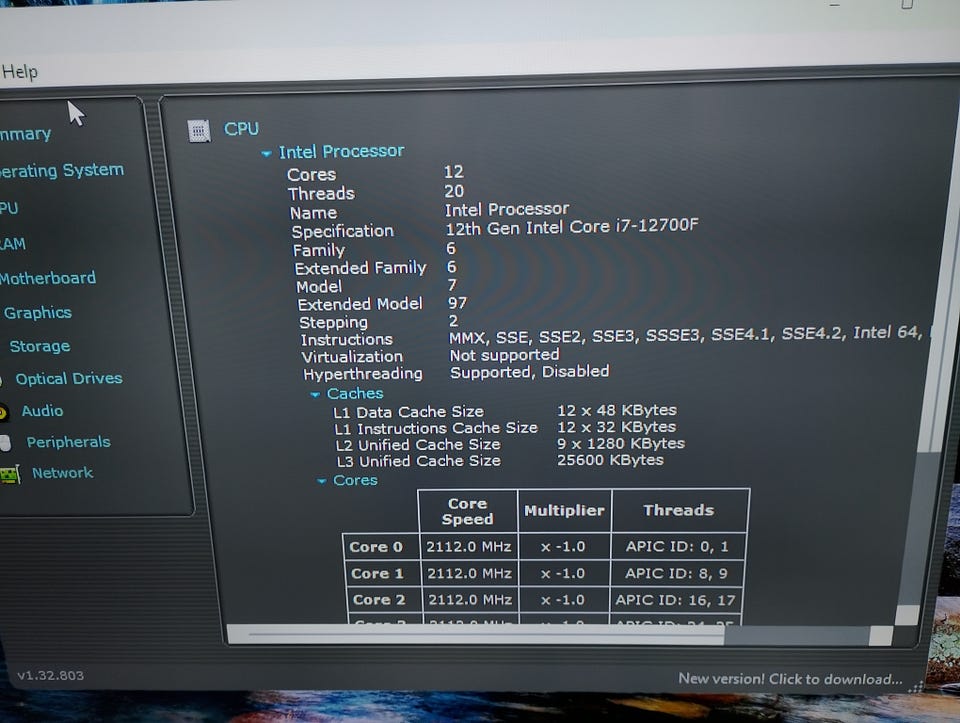
Task: Click the Core Speed column header
Action: point(468,511)
